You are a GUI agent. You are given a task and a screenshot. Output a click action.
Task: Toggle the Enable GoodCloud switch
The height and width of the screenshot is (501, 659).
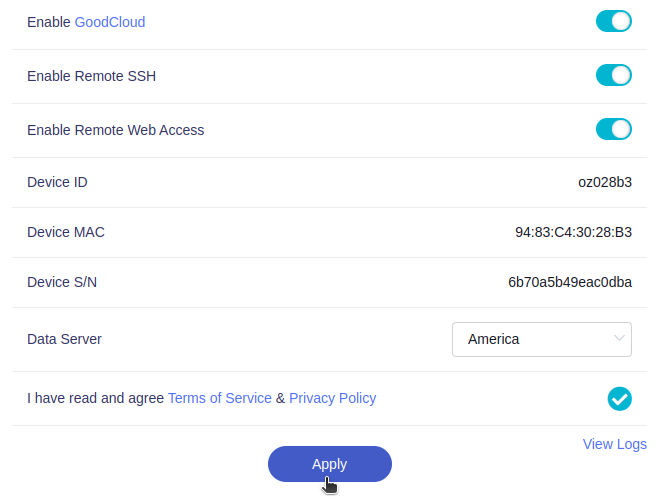pyautogui.click(x=613, y=21)
